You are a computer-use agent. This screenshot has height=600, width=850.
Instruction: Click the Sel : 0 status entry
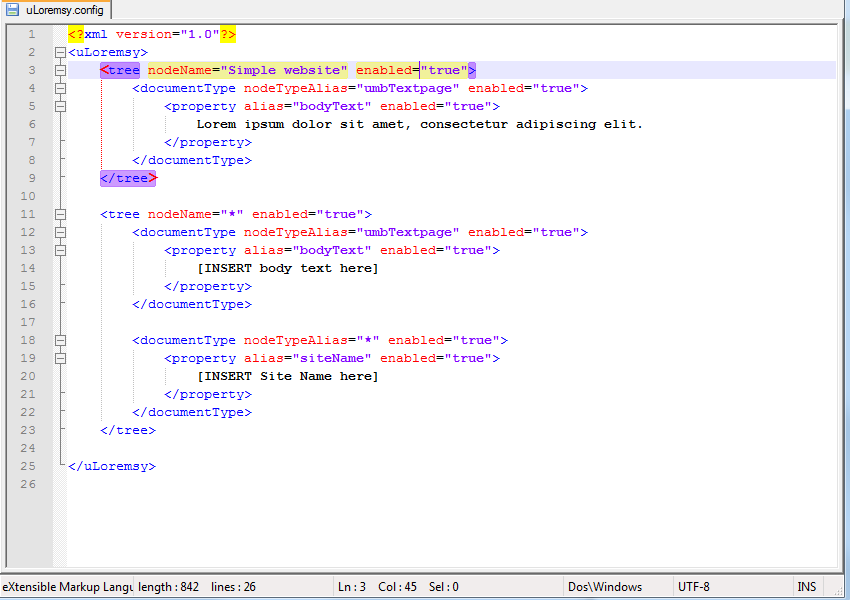(x=443, y=587)
